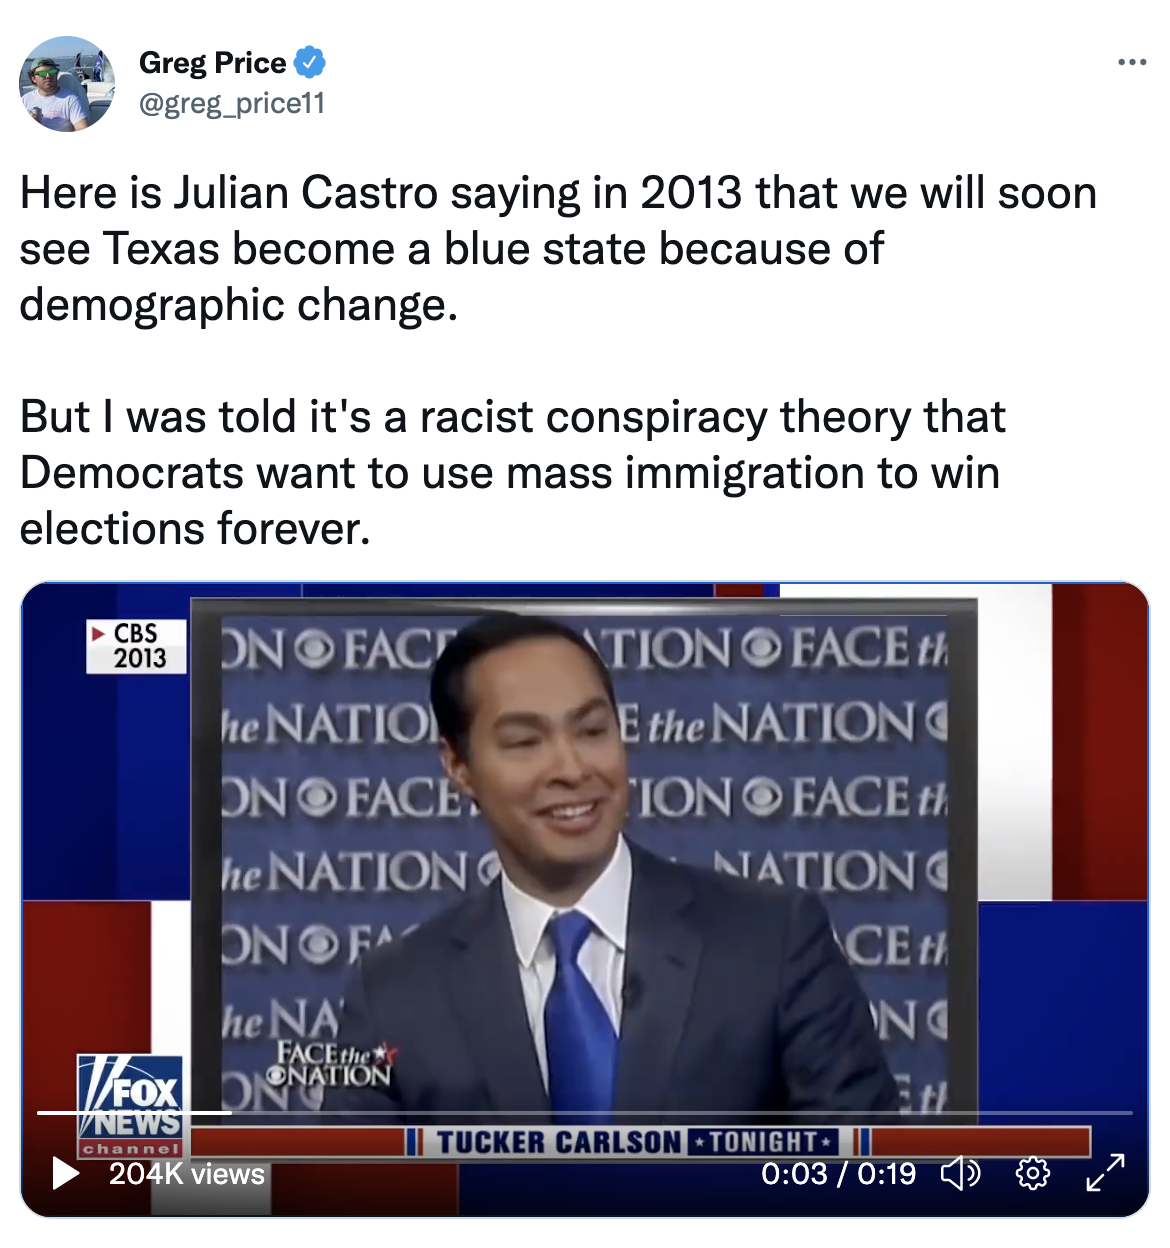The height and width of the screenshot is (1248, 1170).
Task: Click the Fox News channel logo
Action: pos(131,1105)
